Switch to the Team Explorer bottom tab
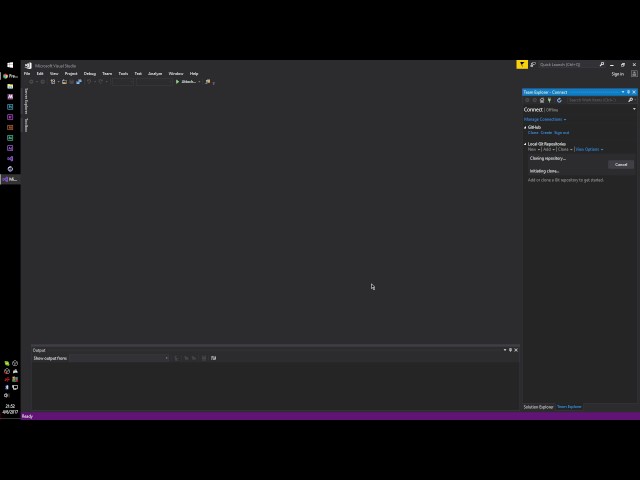The width and height of the screenshot is (640, 480). pos(569,407)
